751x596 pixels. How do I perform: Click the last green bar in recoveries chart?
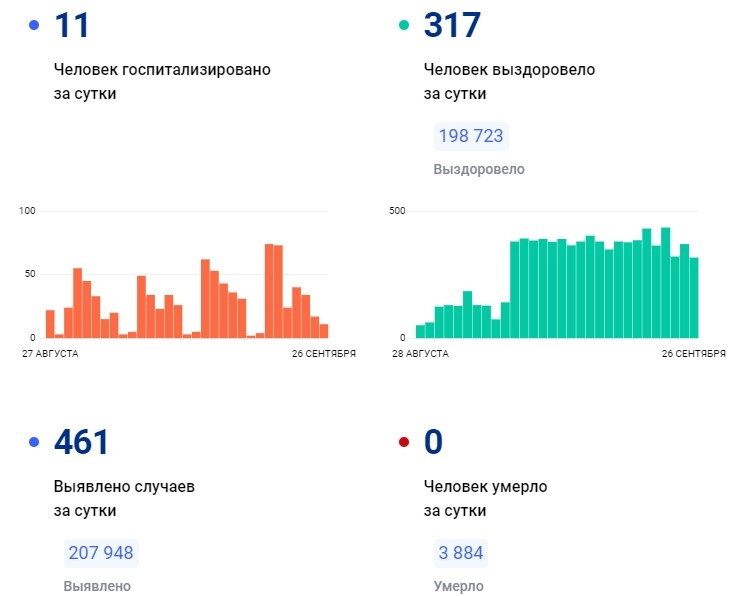pos(693,297)
